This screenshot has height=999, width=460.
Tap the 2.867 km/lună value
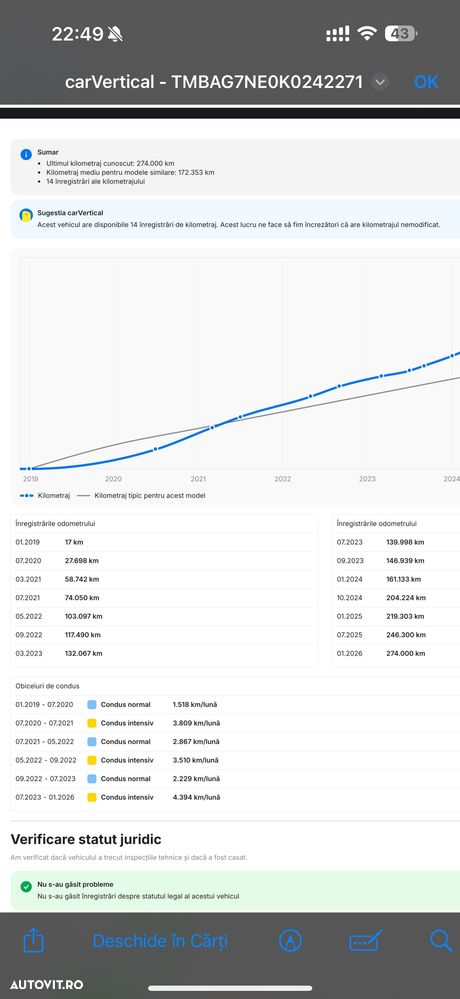(196, 742)
